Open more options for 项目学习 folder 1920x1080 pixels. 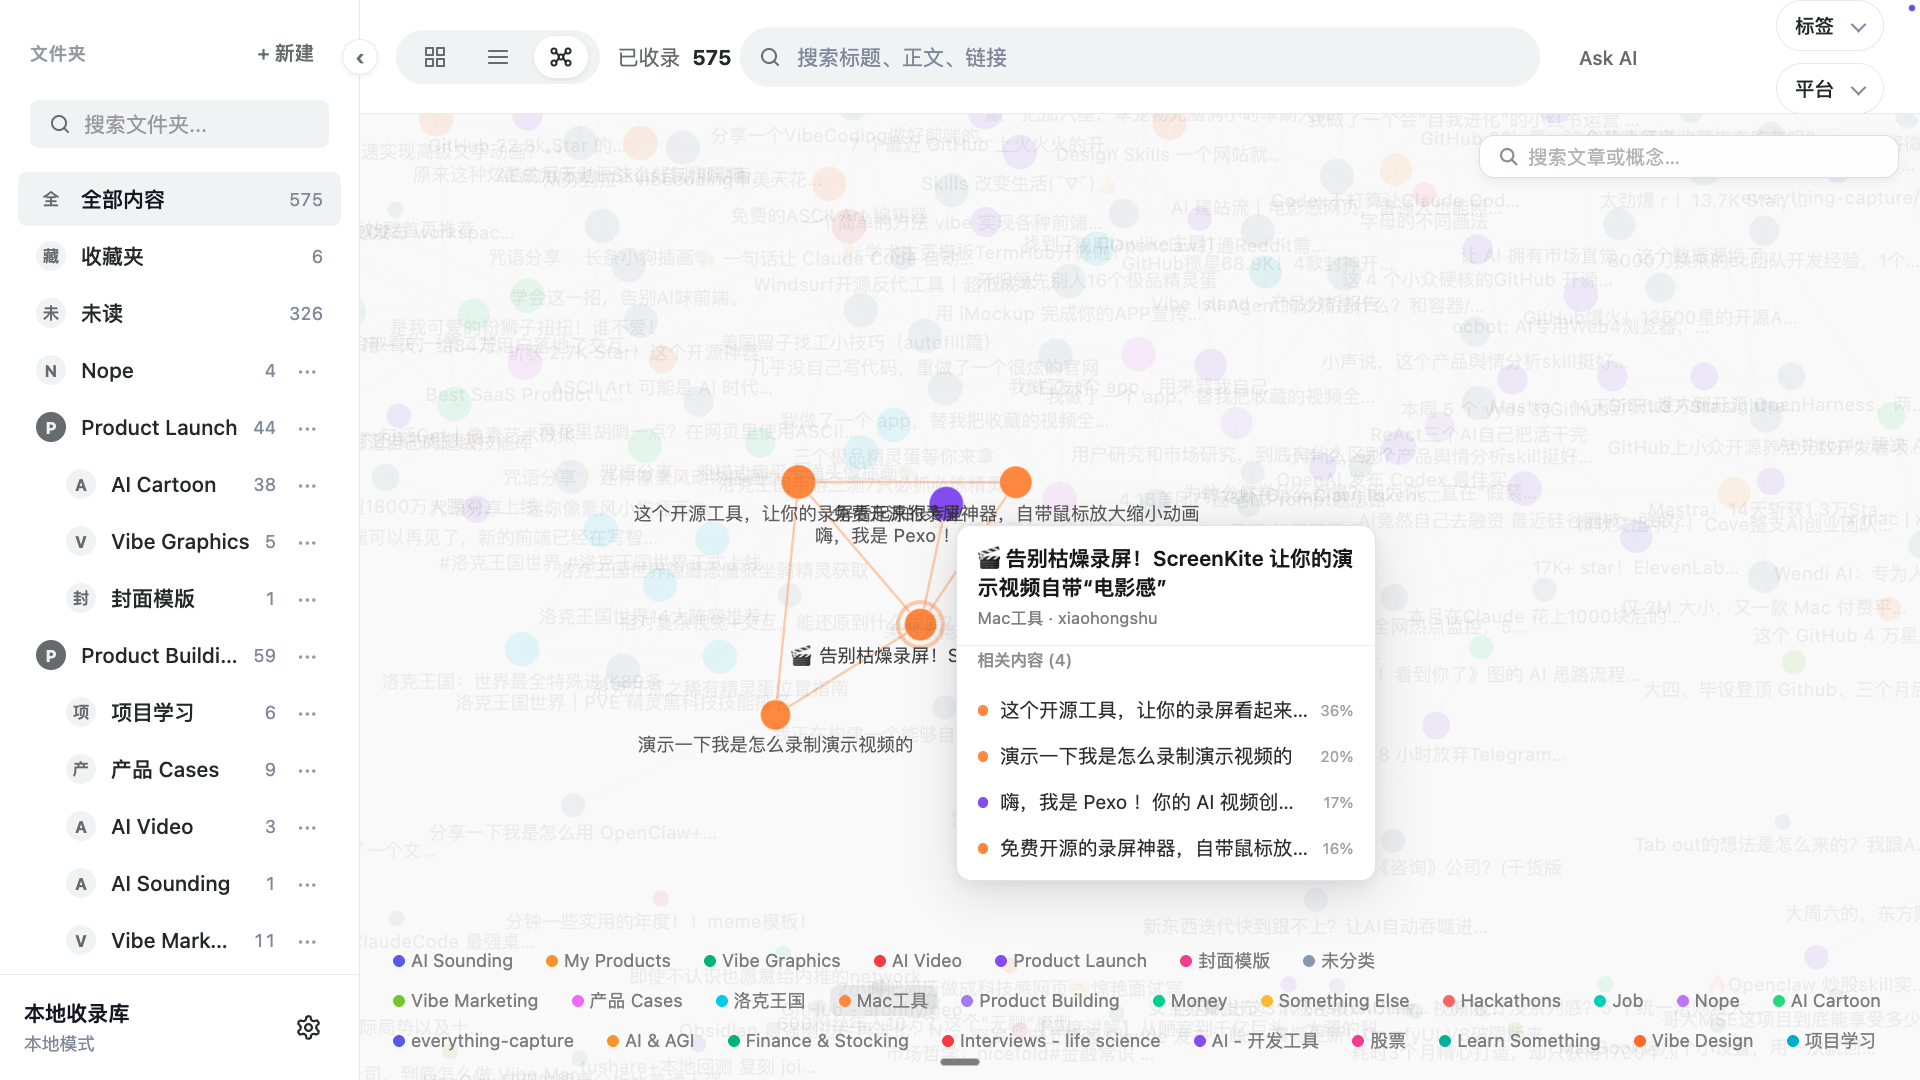[307, 713]
